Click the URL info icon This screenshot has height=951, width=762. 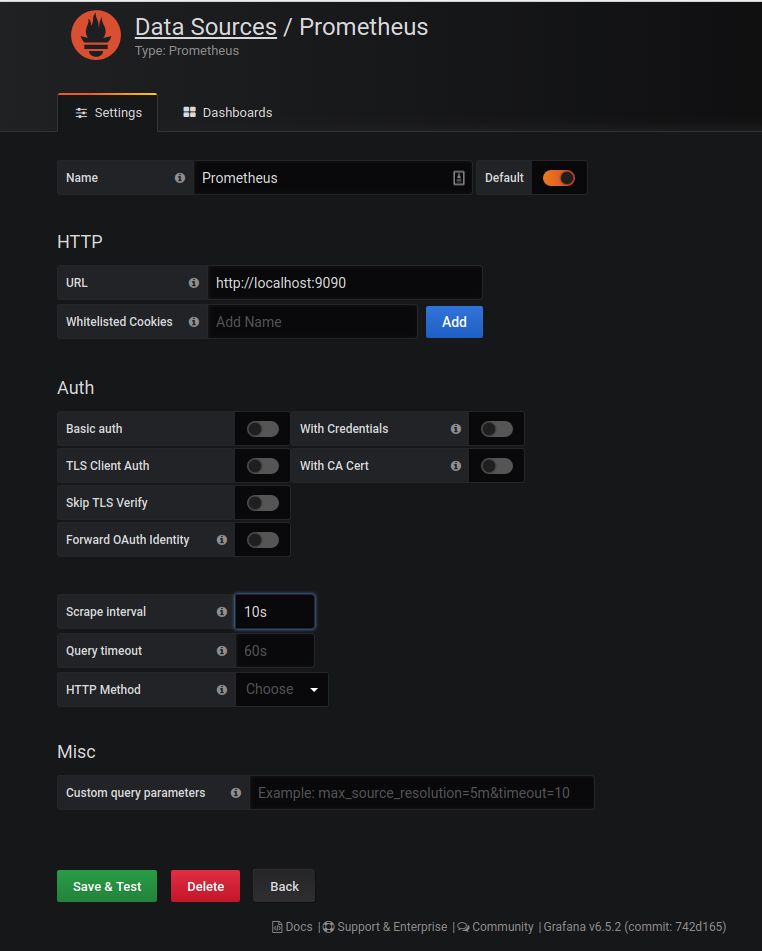click(x=194, y=283)
